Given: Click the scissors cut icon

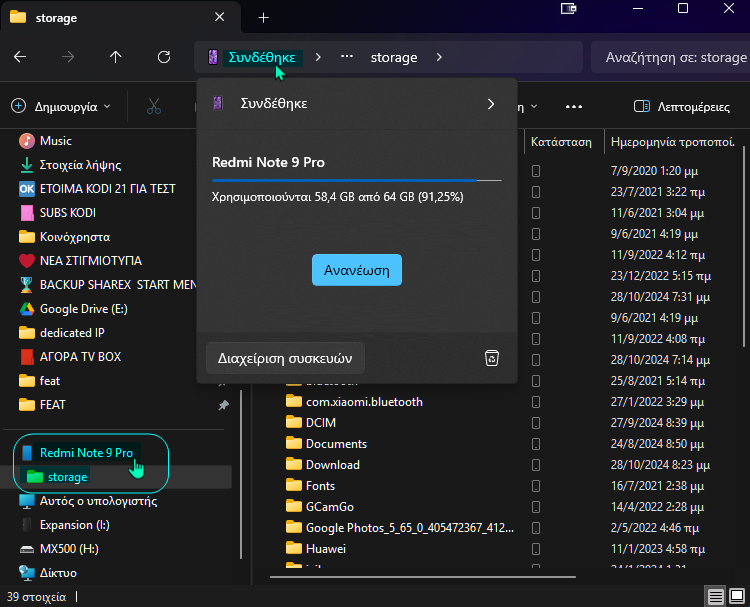Looking at the screenshot, I should tap(154, 106).
